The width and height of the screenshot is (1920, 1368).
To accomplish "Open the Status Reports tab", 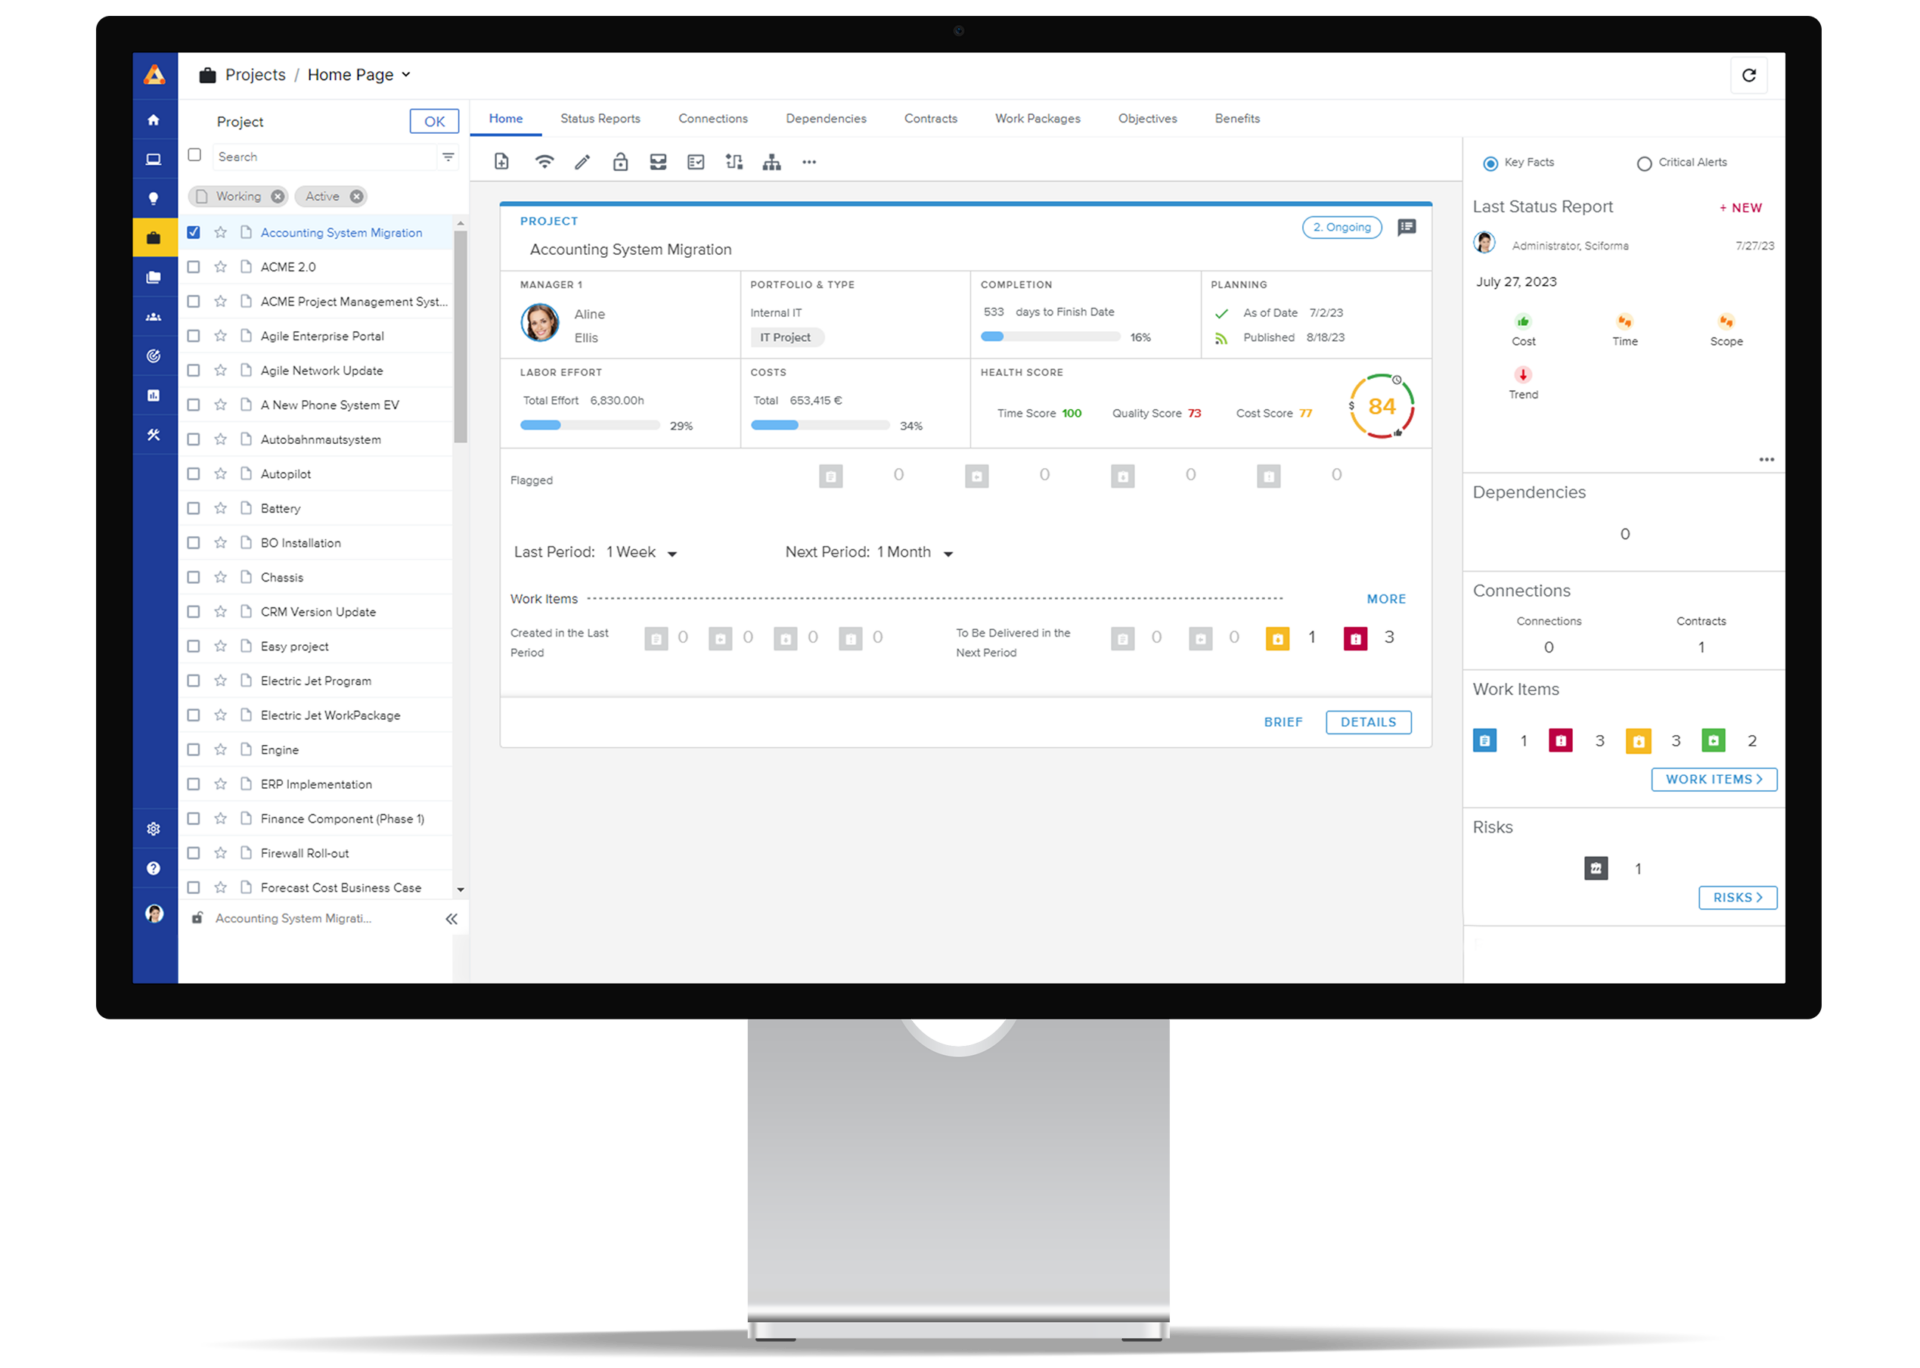I will coord(600,118).
